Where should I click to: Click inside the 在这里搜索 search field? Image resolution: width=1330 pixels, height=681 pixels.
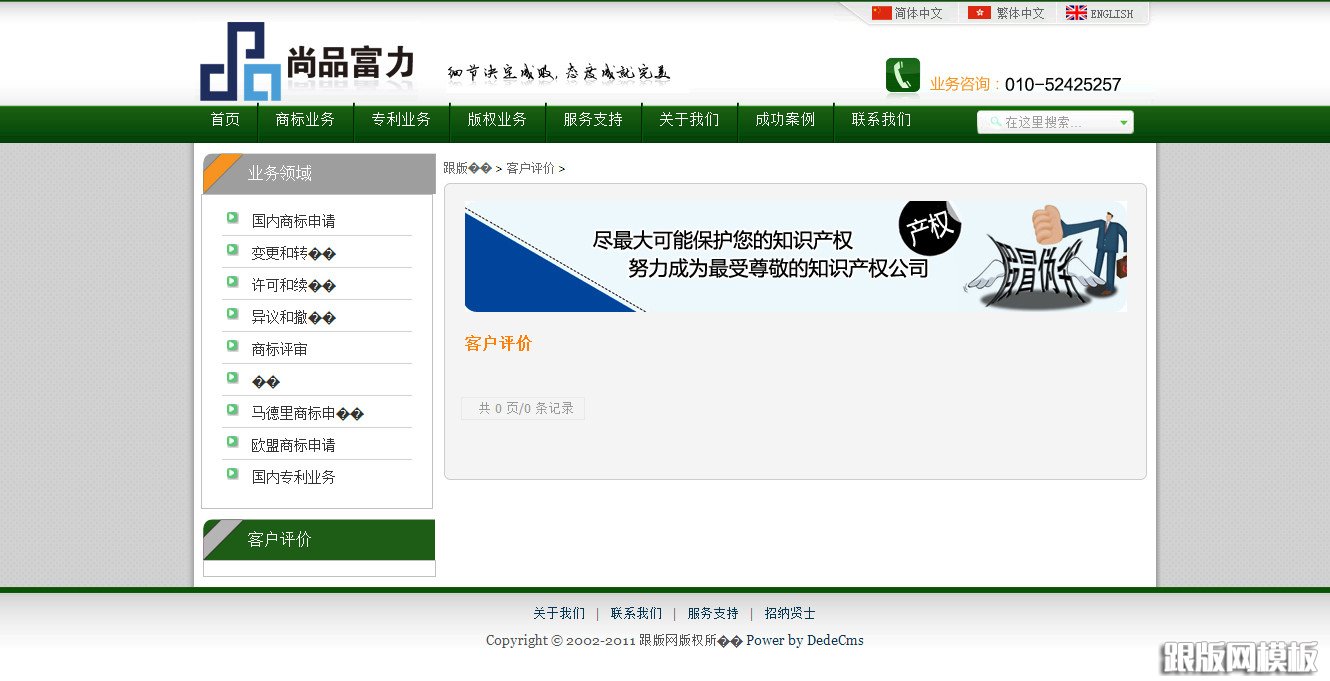point(1050,121)
